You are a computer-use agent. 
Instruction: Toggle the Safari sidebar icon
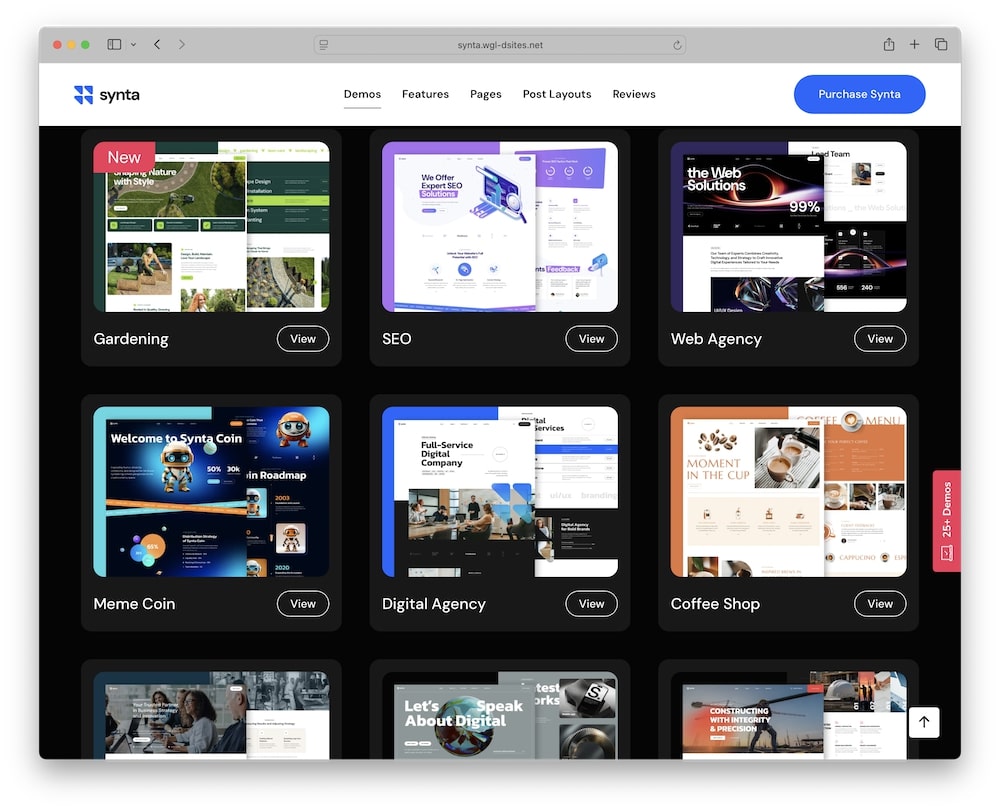tap(114, 45)
